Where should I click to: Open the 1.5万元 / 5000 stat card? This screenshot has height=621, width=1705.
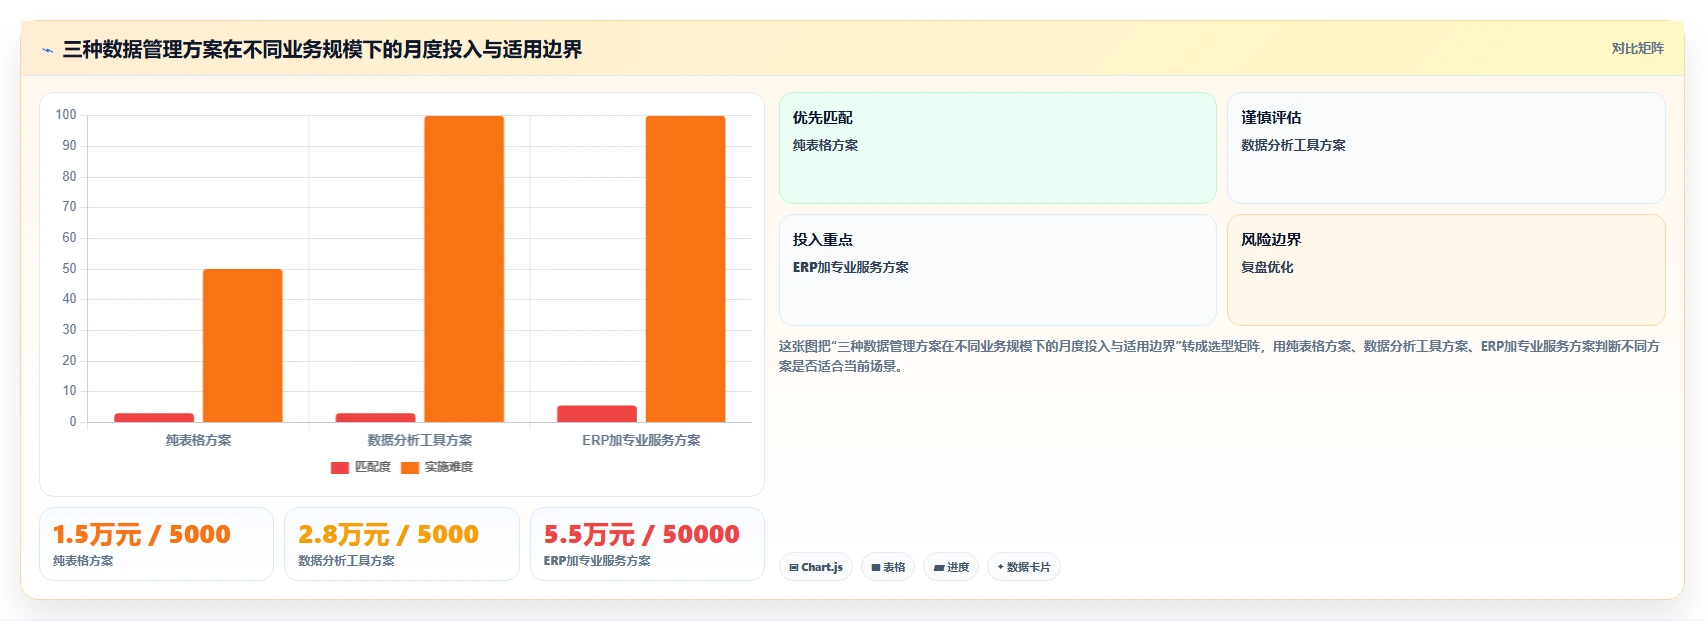[x=156, y=544]
